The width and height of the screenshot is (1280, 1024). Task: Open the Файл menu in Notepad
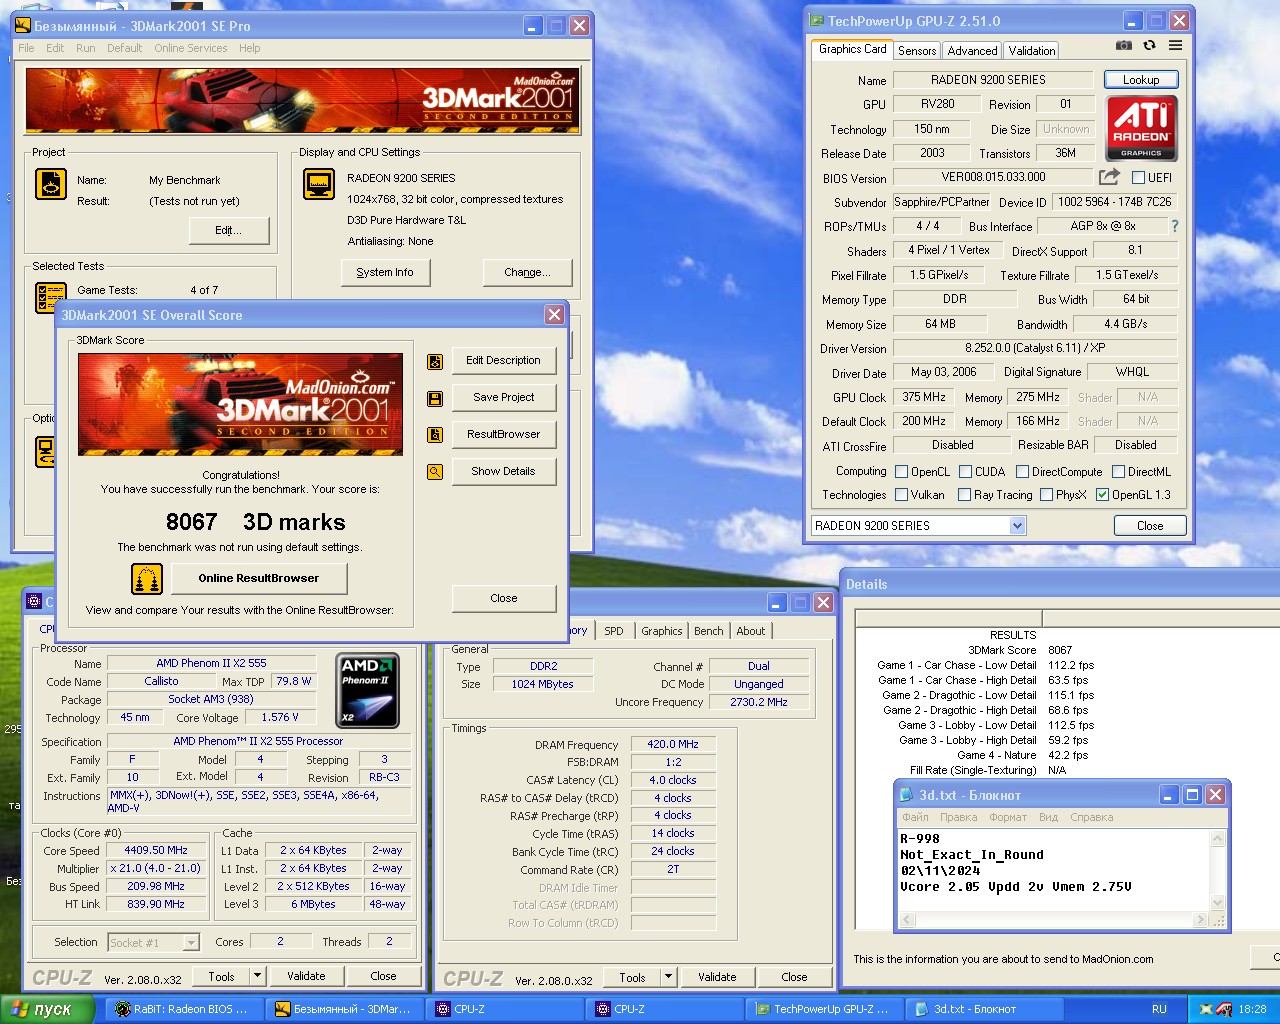(x=915, y=817)
